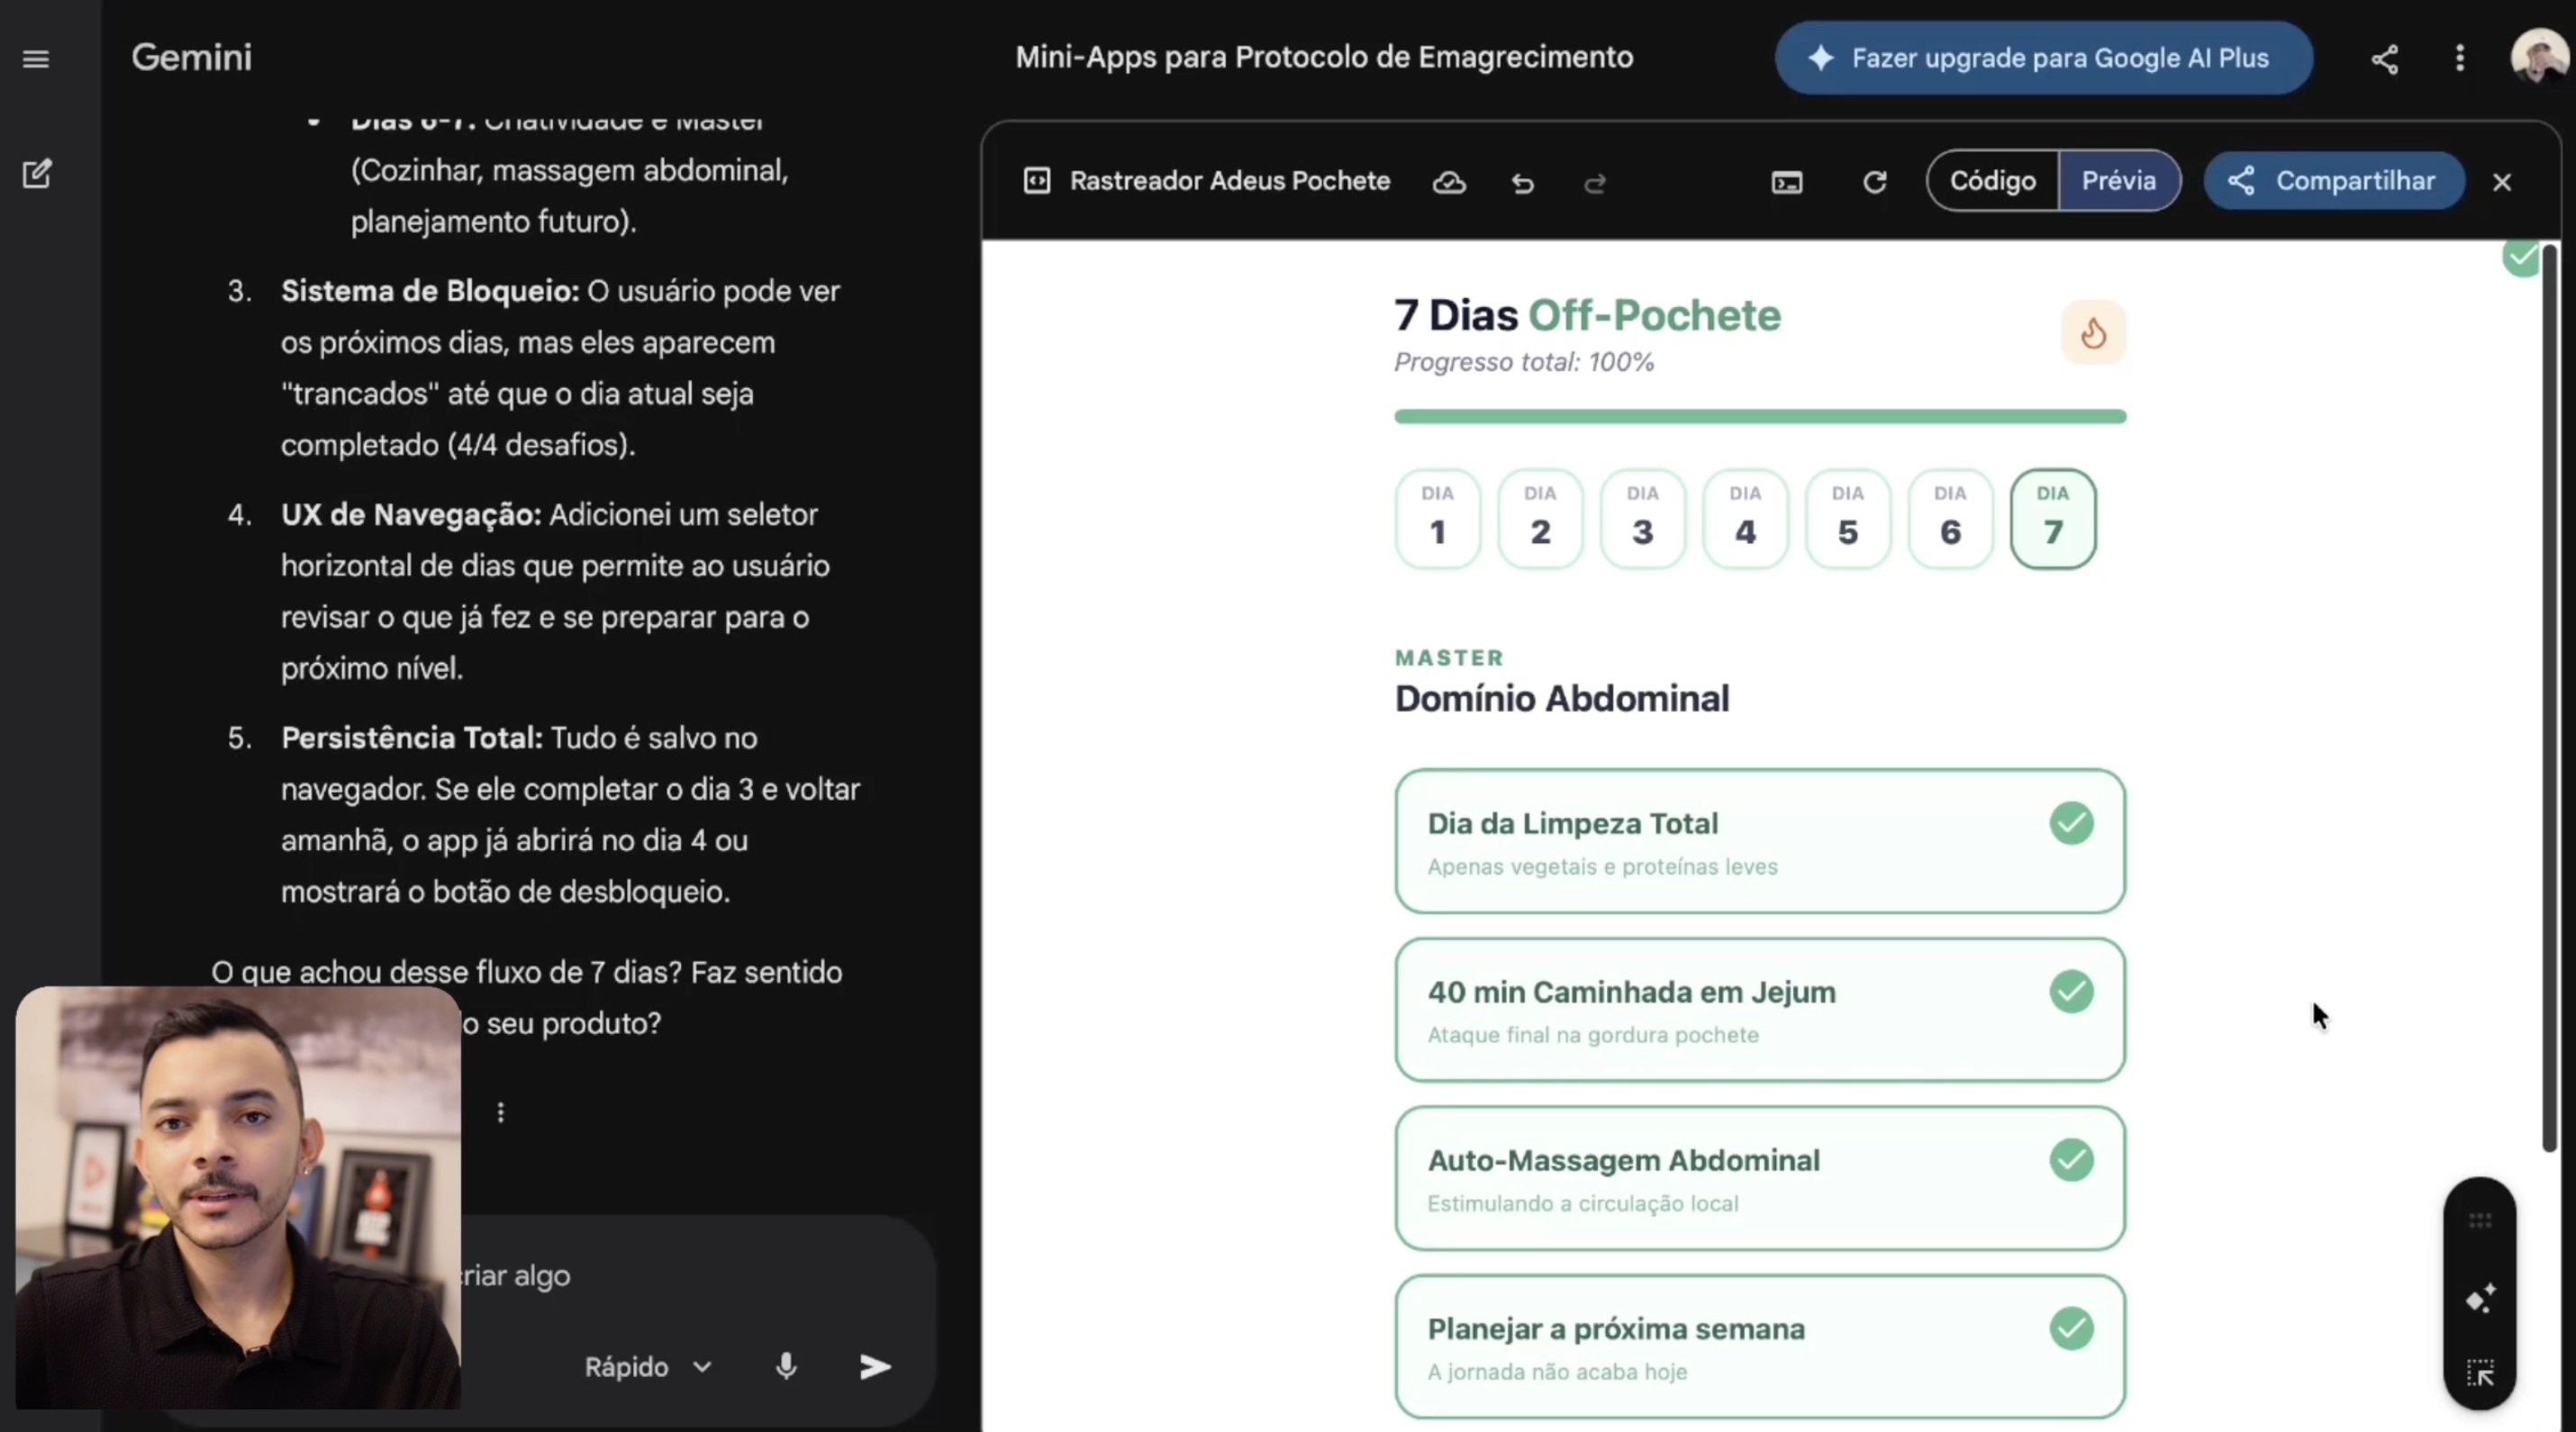Click the Compartilhar button

tap(2334, 181)
